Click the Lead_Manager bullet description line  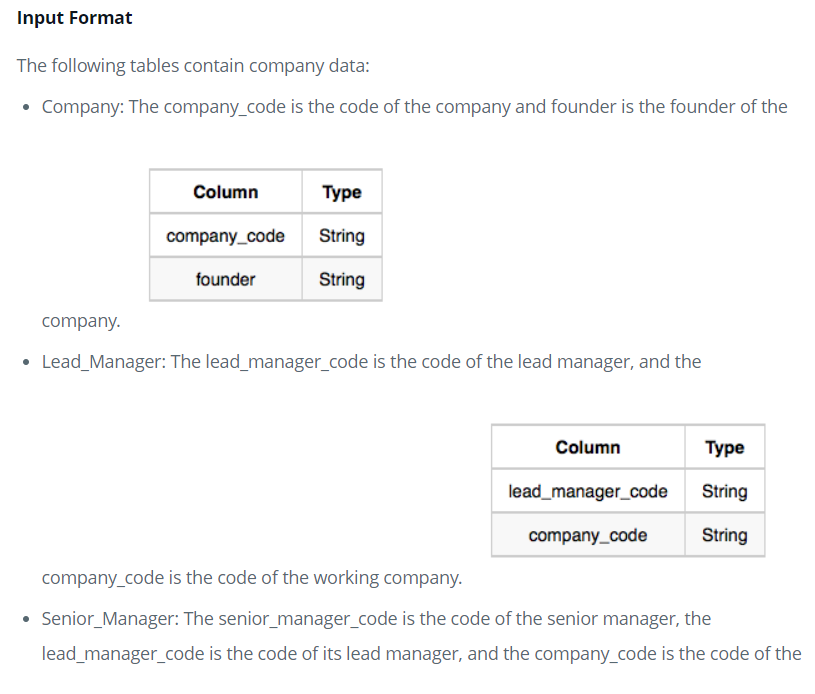pos(371,362)
